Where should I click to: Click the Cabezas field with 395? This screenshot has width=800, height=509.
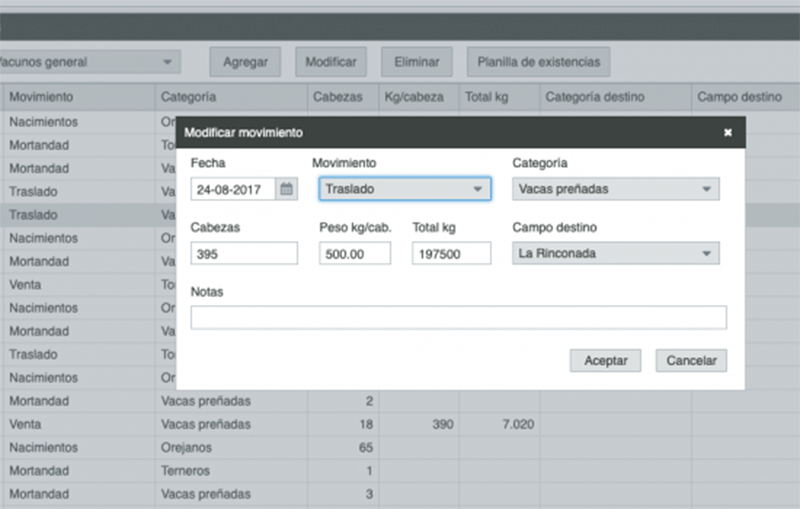tap(244, 253)
